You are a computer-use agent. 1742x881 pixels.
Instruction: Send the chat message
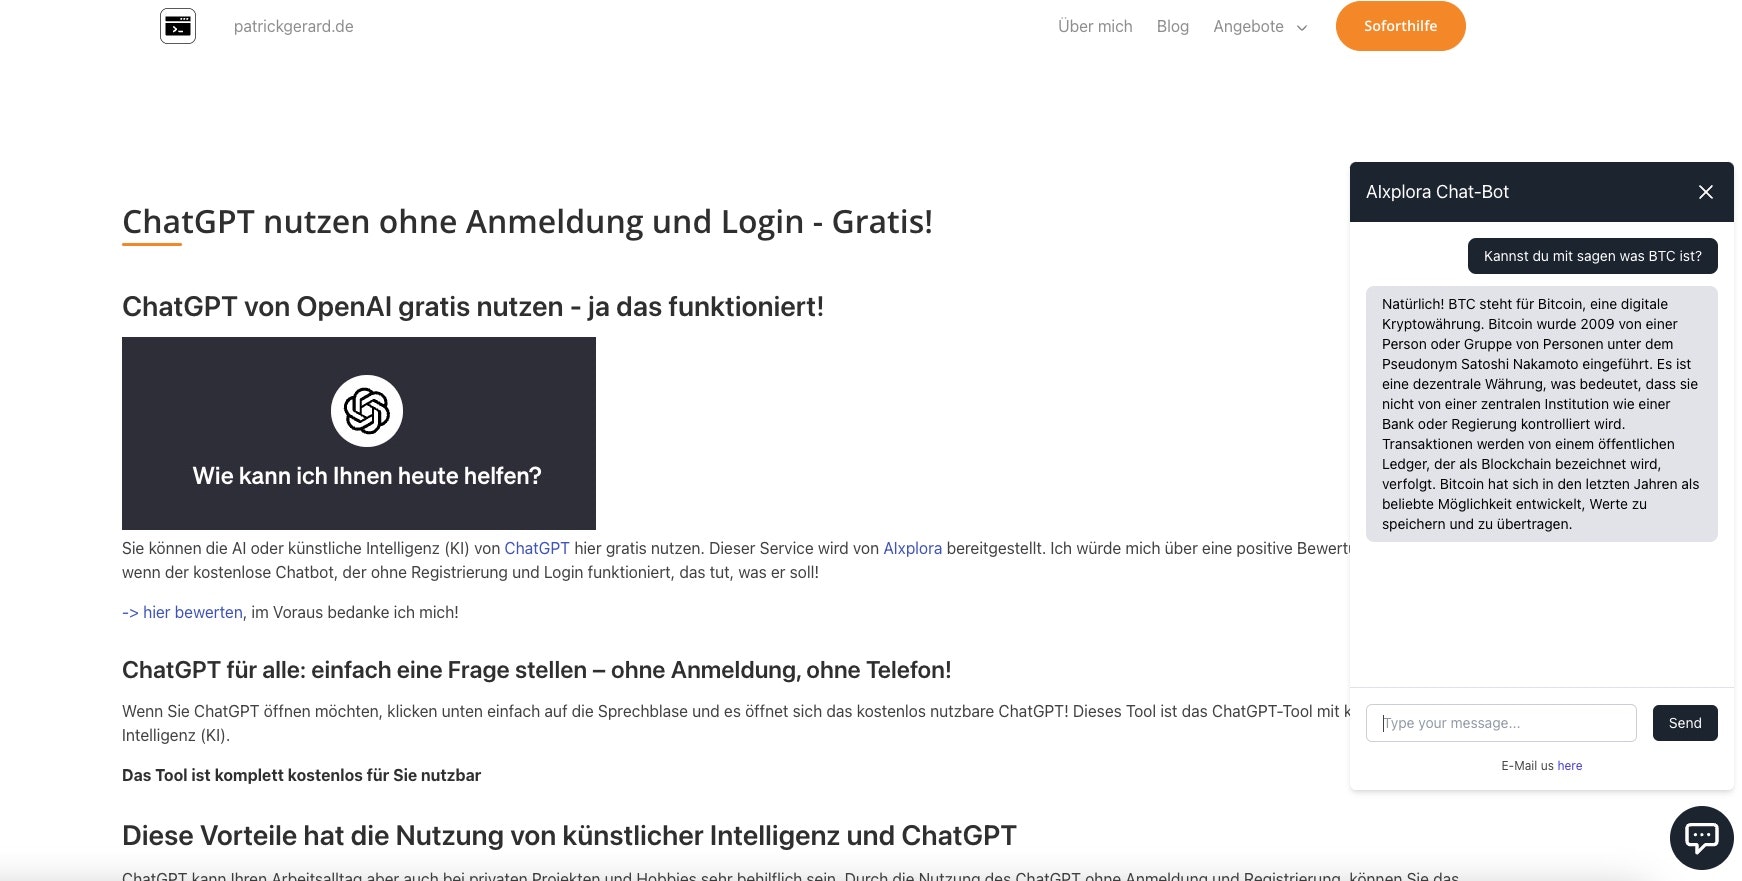click(x=1685, y=723)
